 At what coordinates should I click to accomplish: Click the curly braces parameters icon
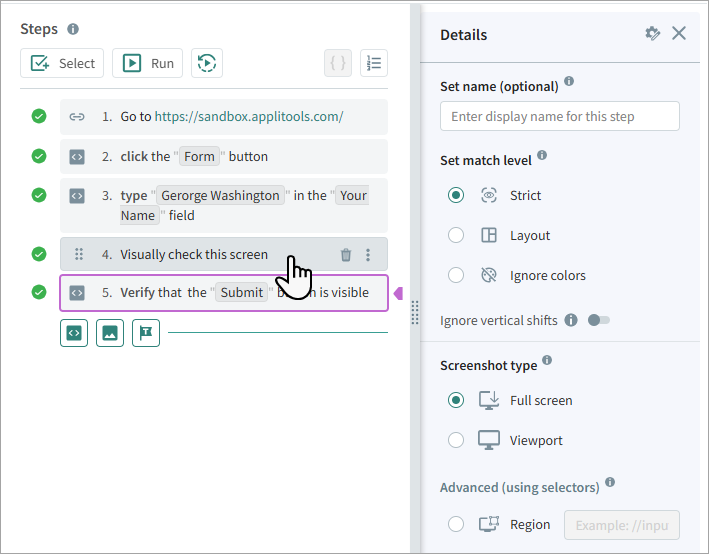(x=338, y=63)
